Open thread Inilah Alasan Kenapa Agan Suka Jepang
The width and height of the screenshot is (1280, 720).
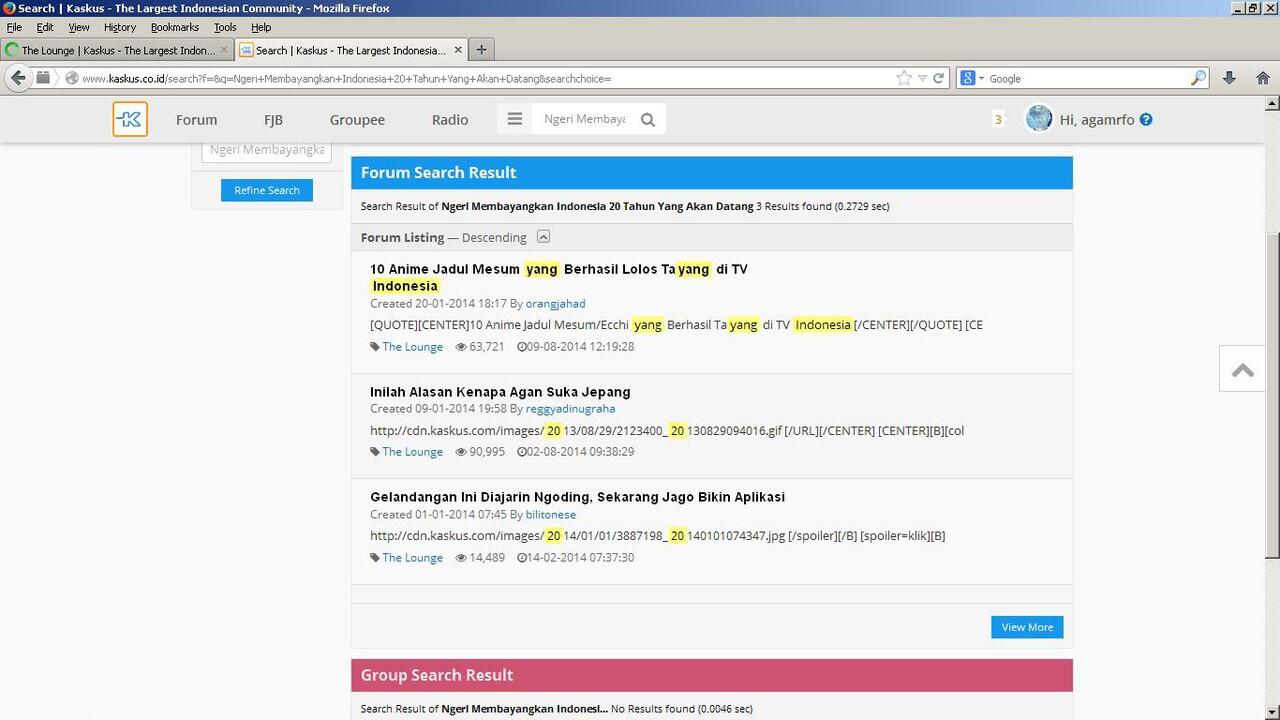[x=500, y=392]
